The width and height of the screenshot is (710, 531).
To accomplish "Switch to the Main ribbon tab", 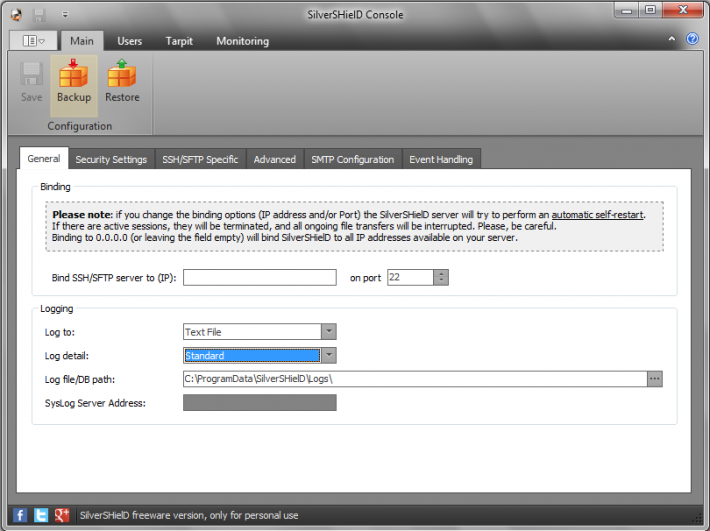I will 82,41.
